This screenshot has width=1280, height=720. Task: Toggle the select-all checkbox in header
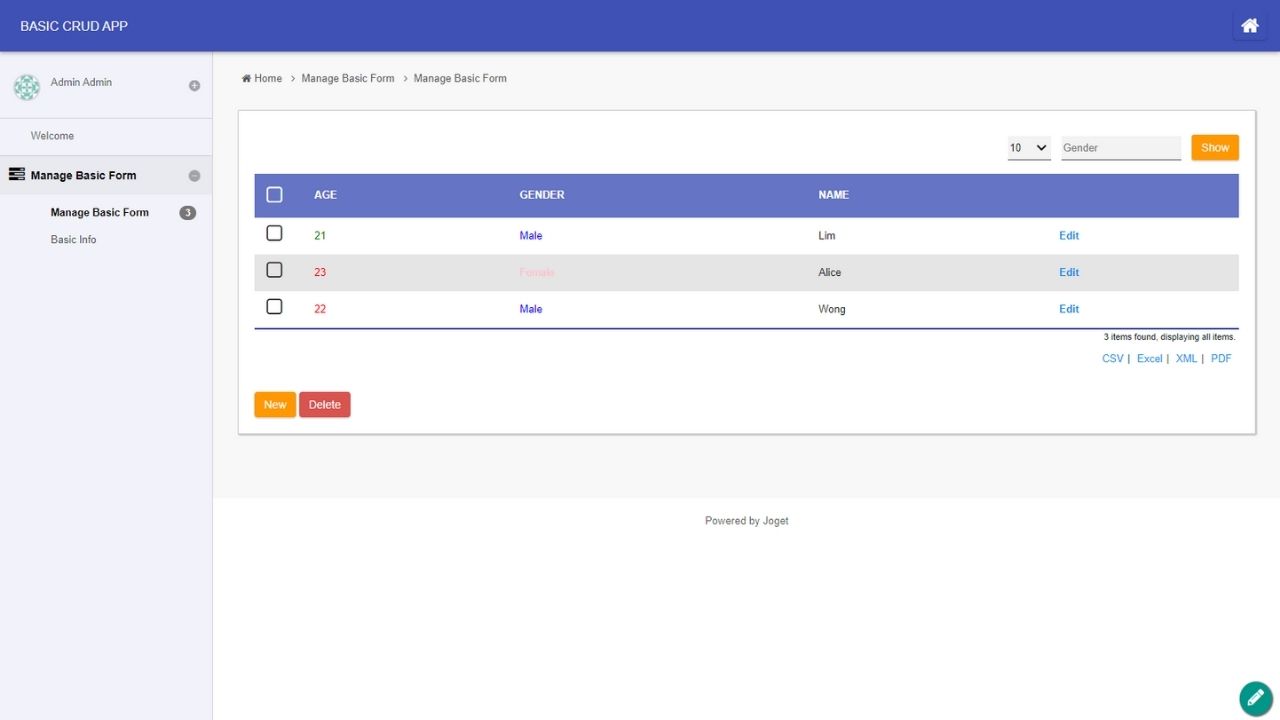[x=274, y=195]
